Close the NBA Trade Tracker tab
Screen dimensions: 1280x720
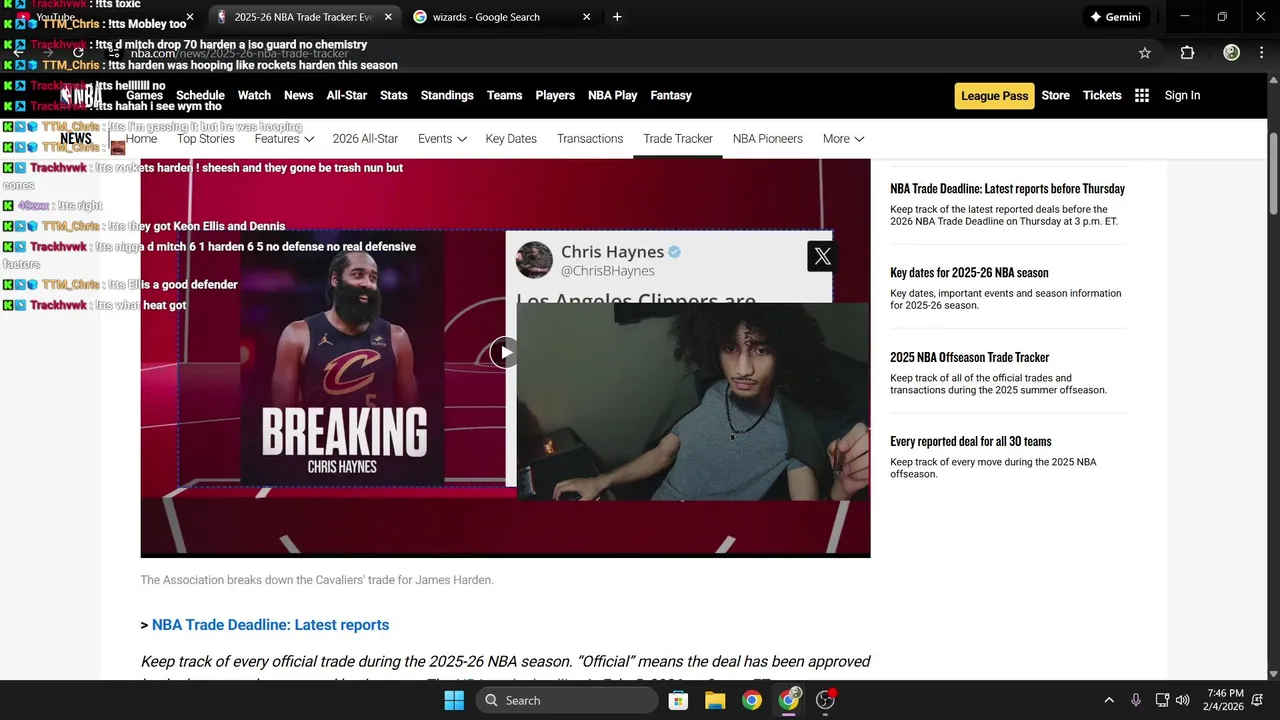[388, 17]
